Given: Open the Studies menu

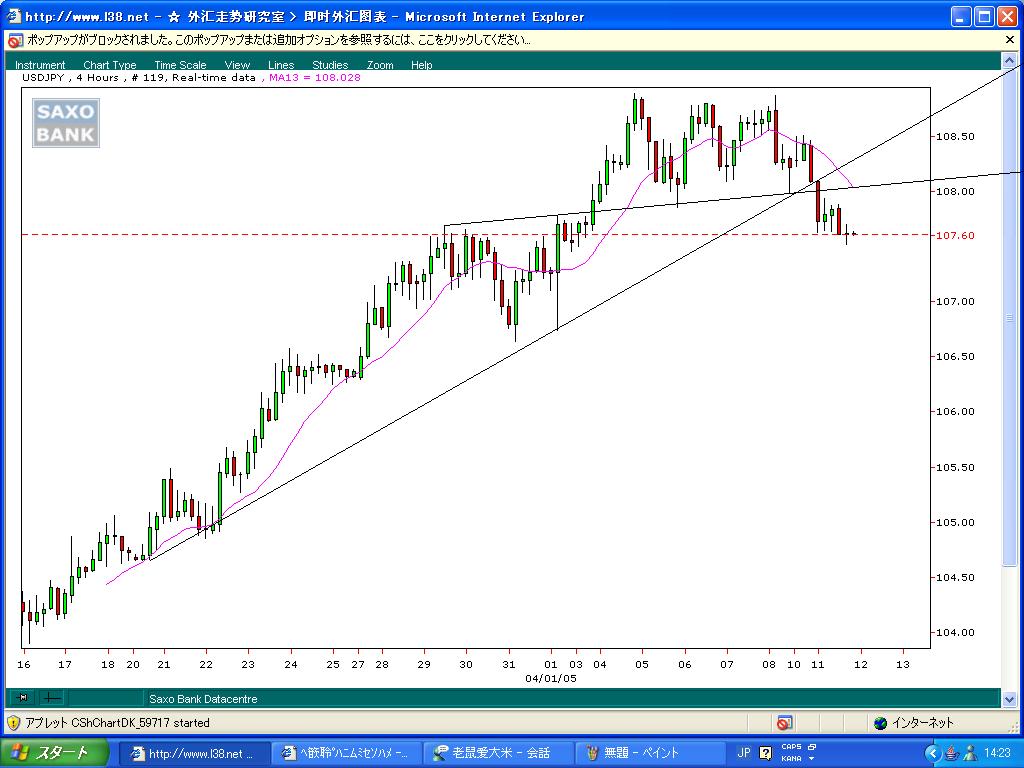Looking at the screenshot, I should pyautogui.click(x=330, y=64).
